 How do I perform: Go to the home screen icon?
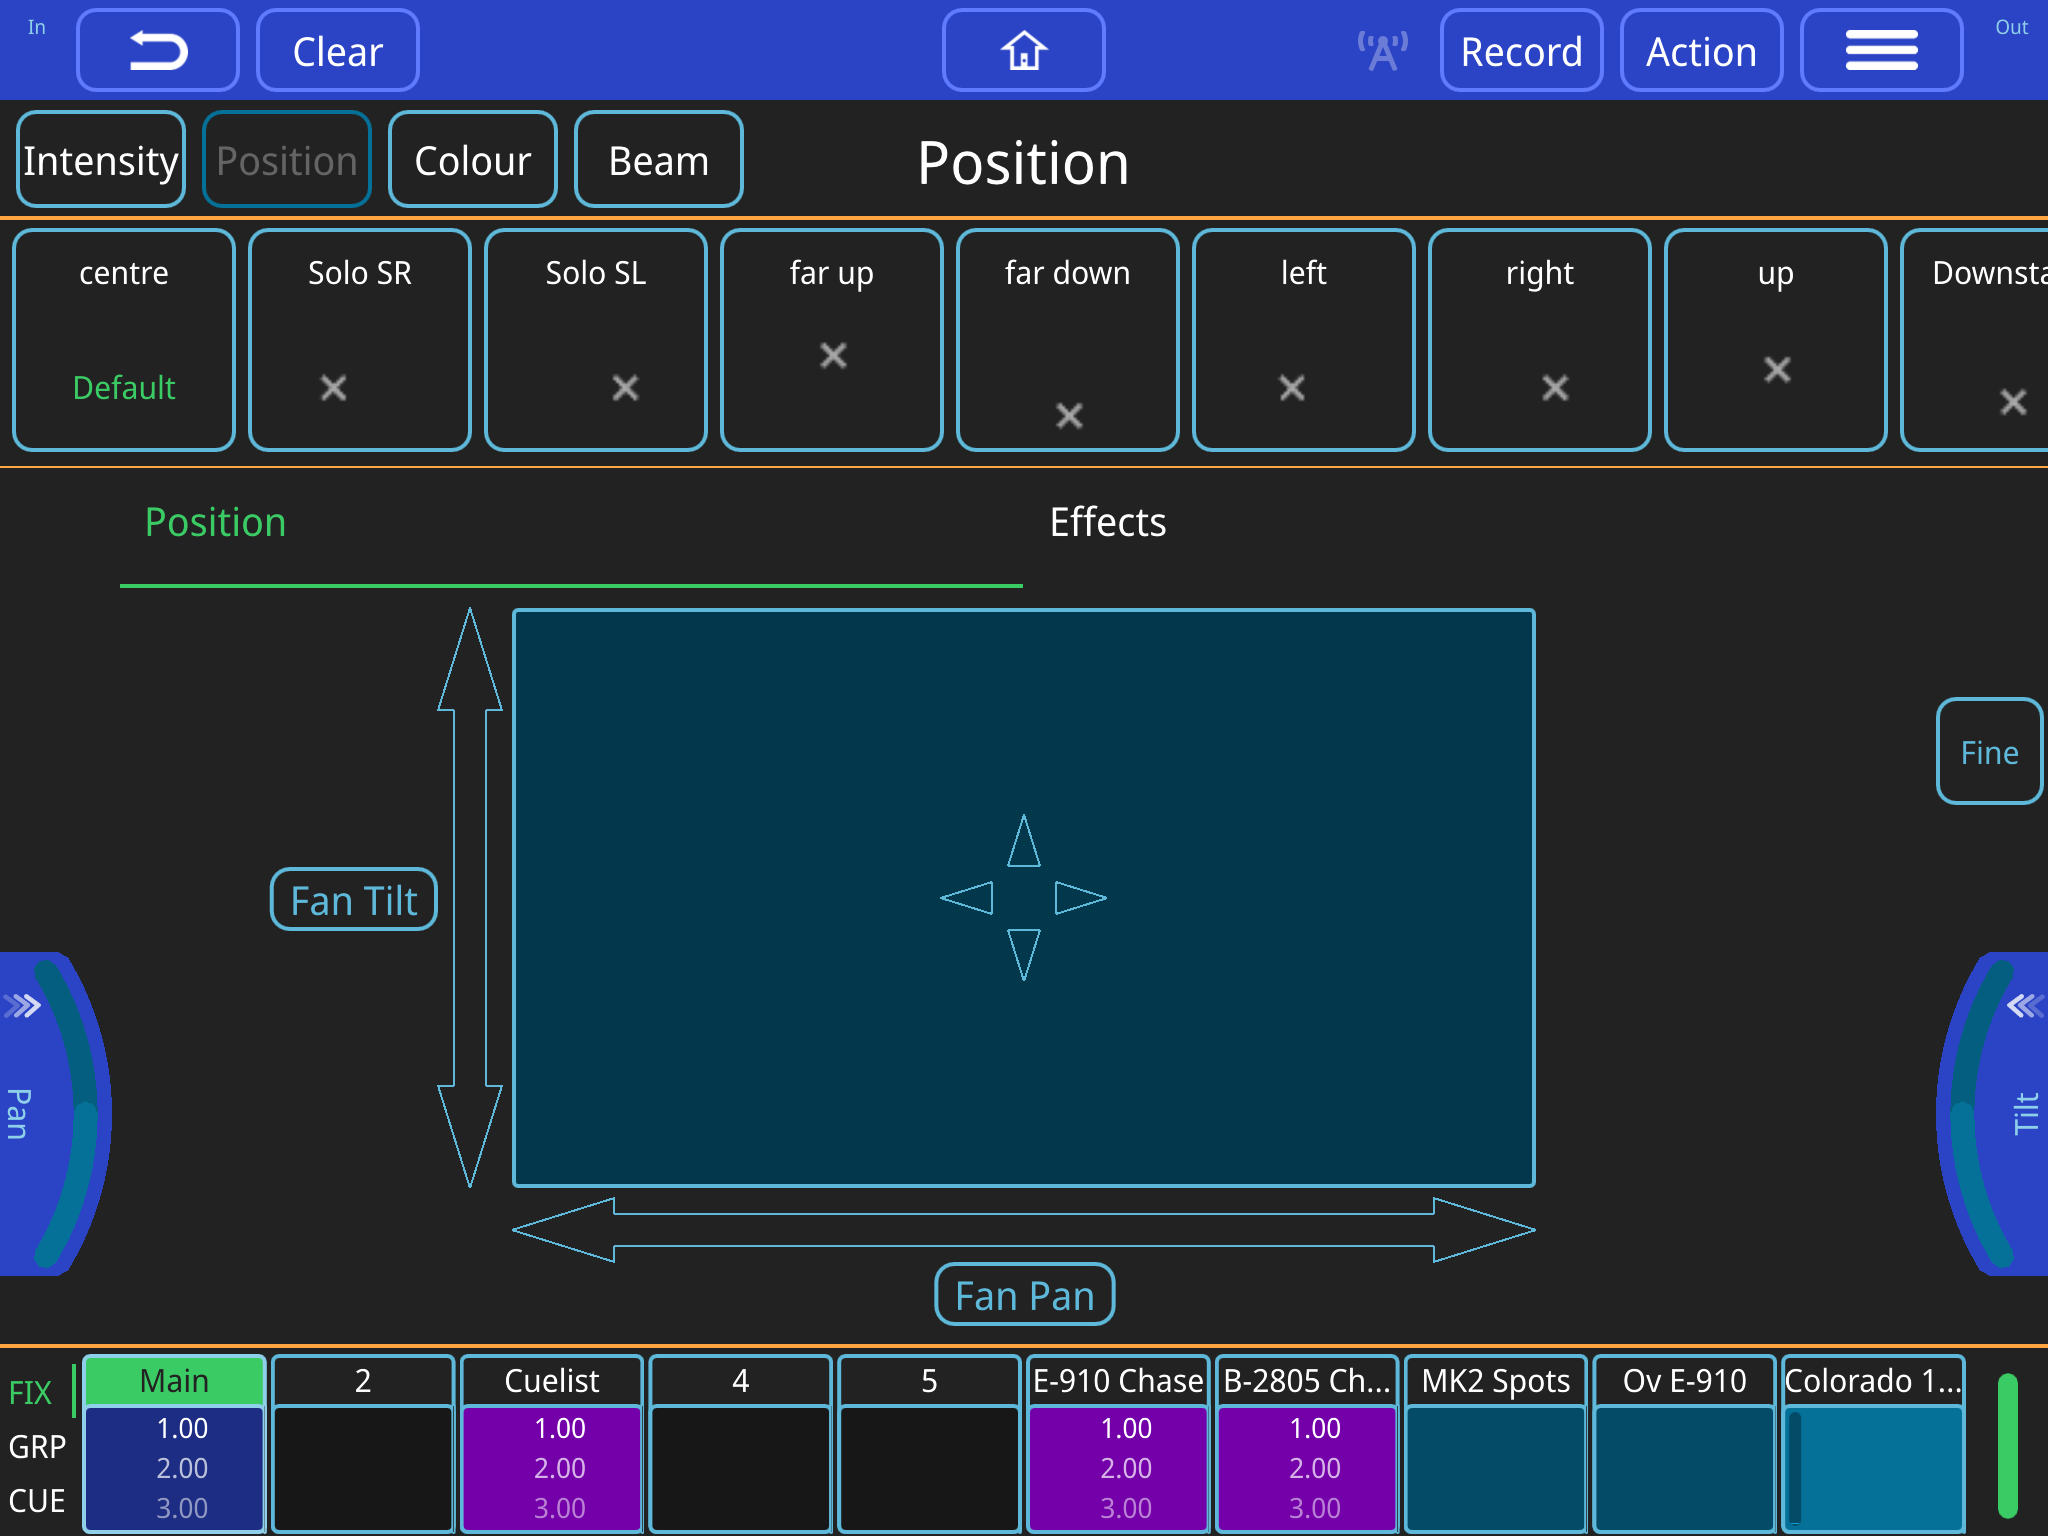coord(1023,51)
